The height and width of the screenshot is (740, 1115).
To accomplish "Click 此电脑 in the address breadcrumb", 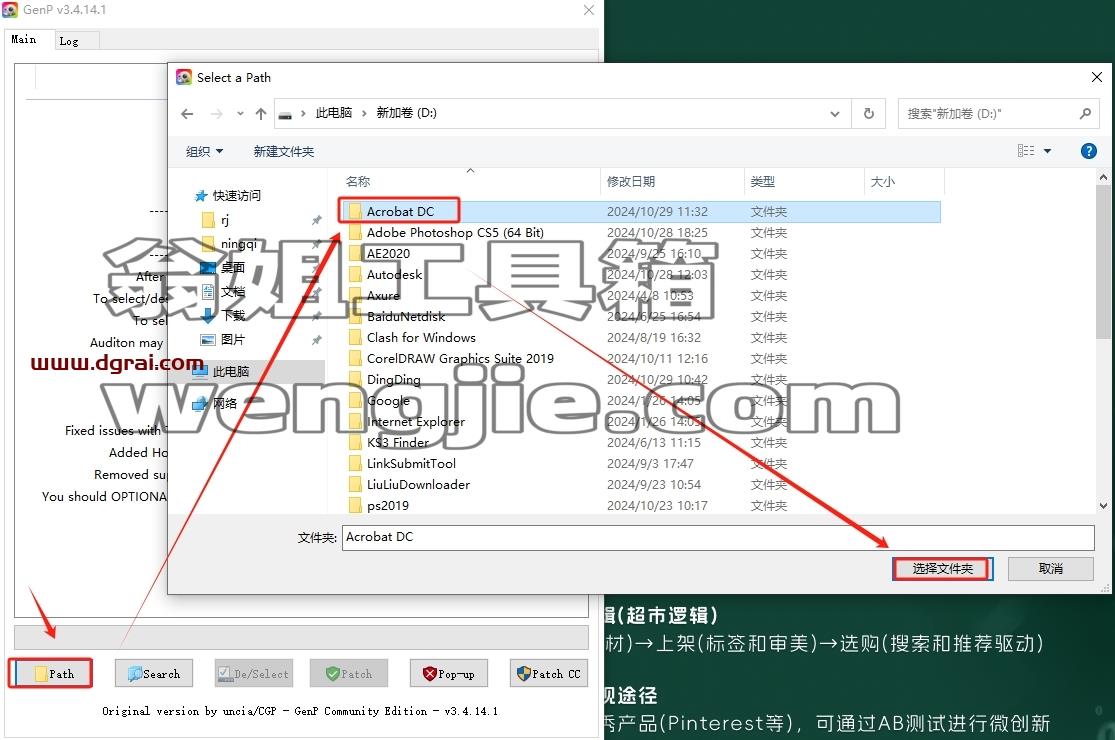I will 334,113.
